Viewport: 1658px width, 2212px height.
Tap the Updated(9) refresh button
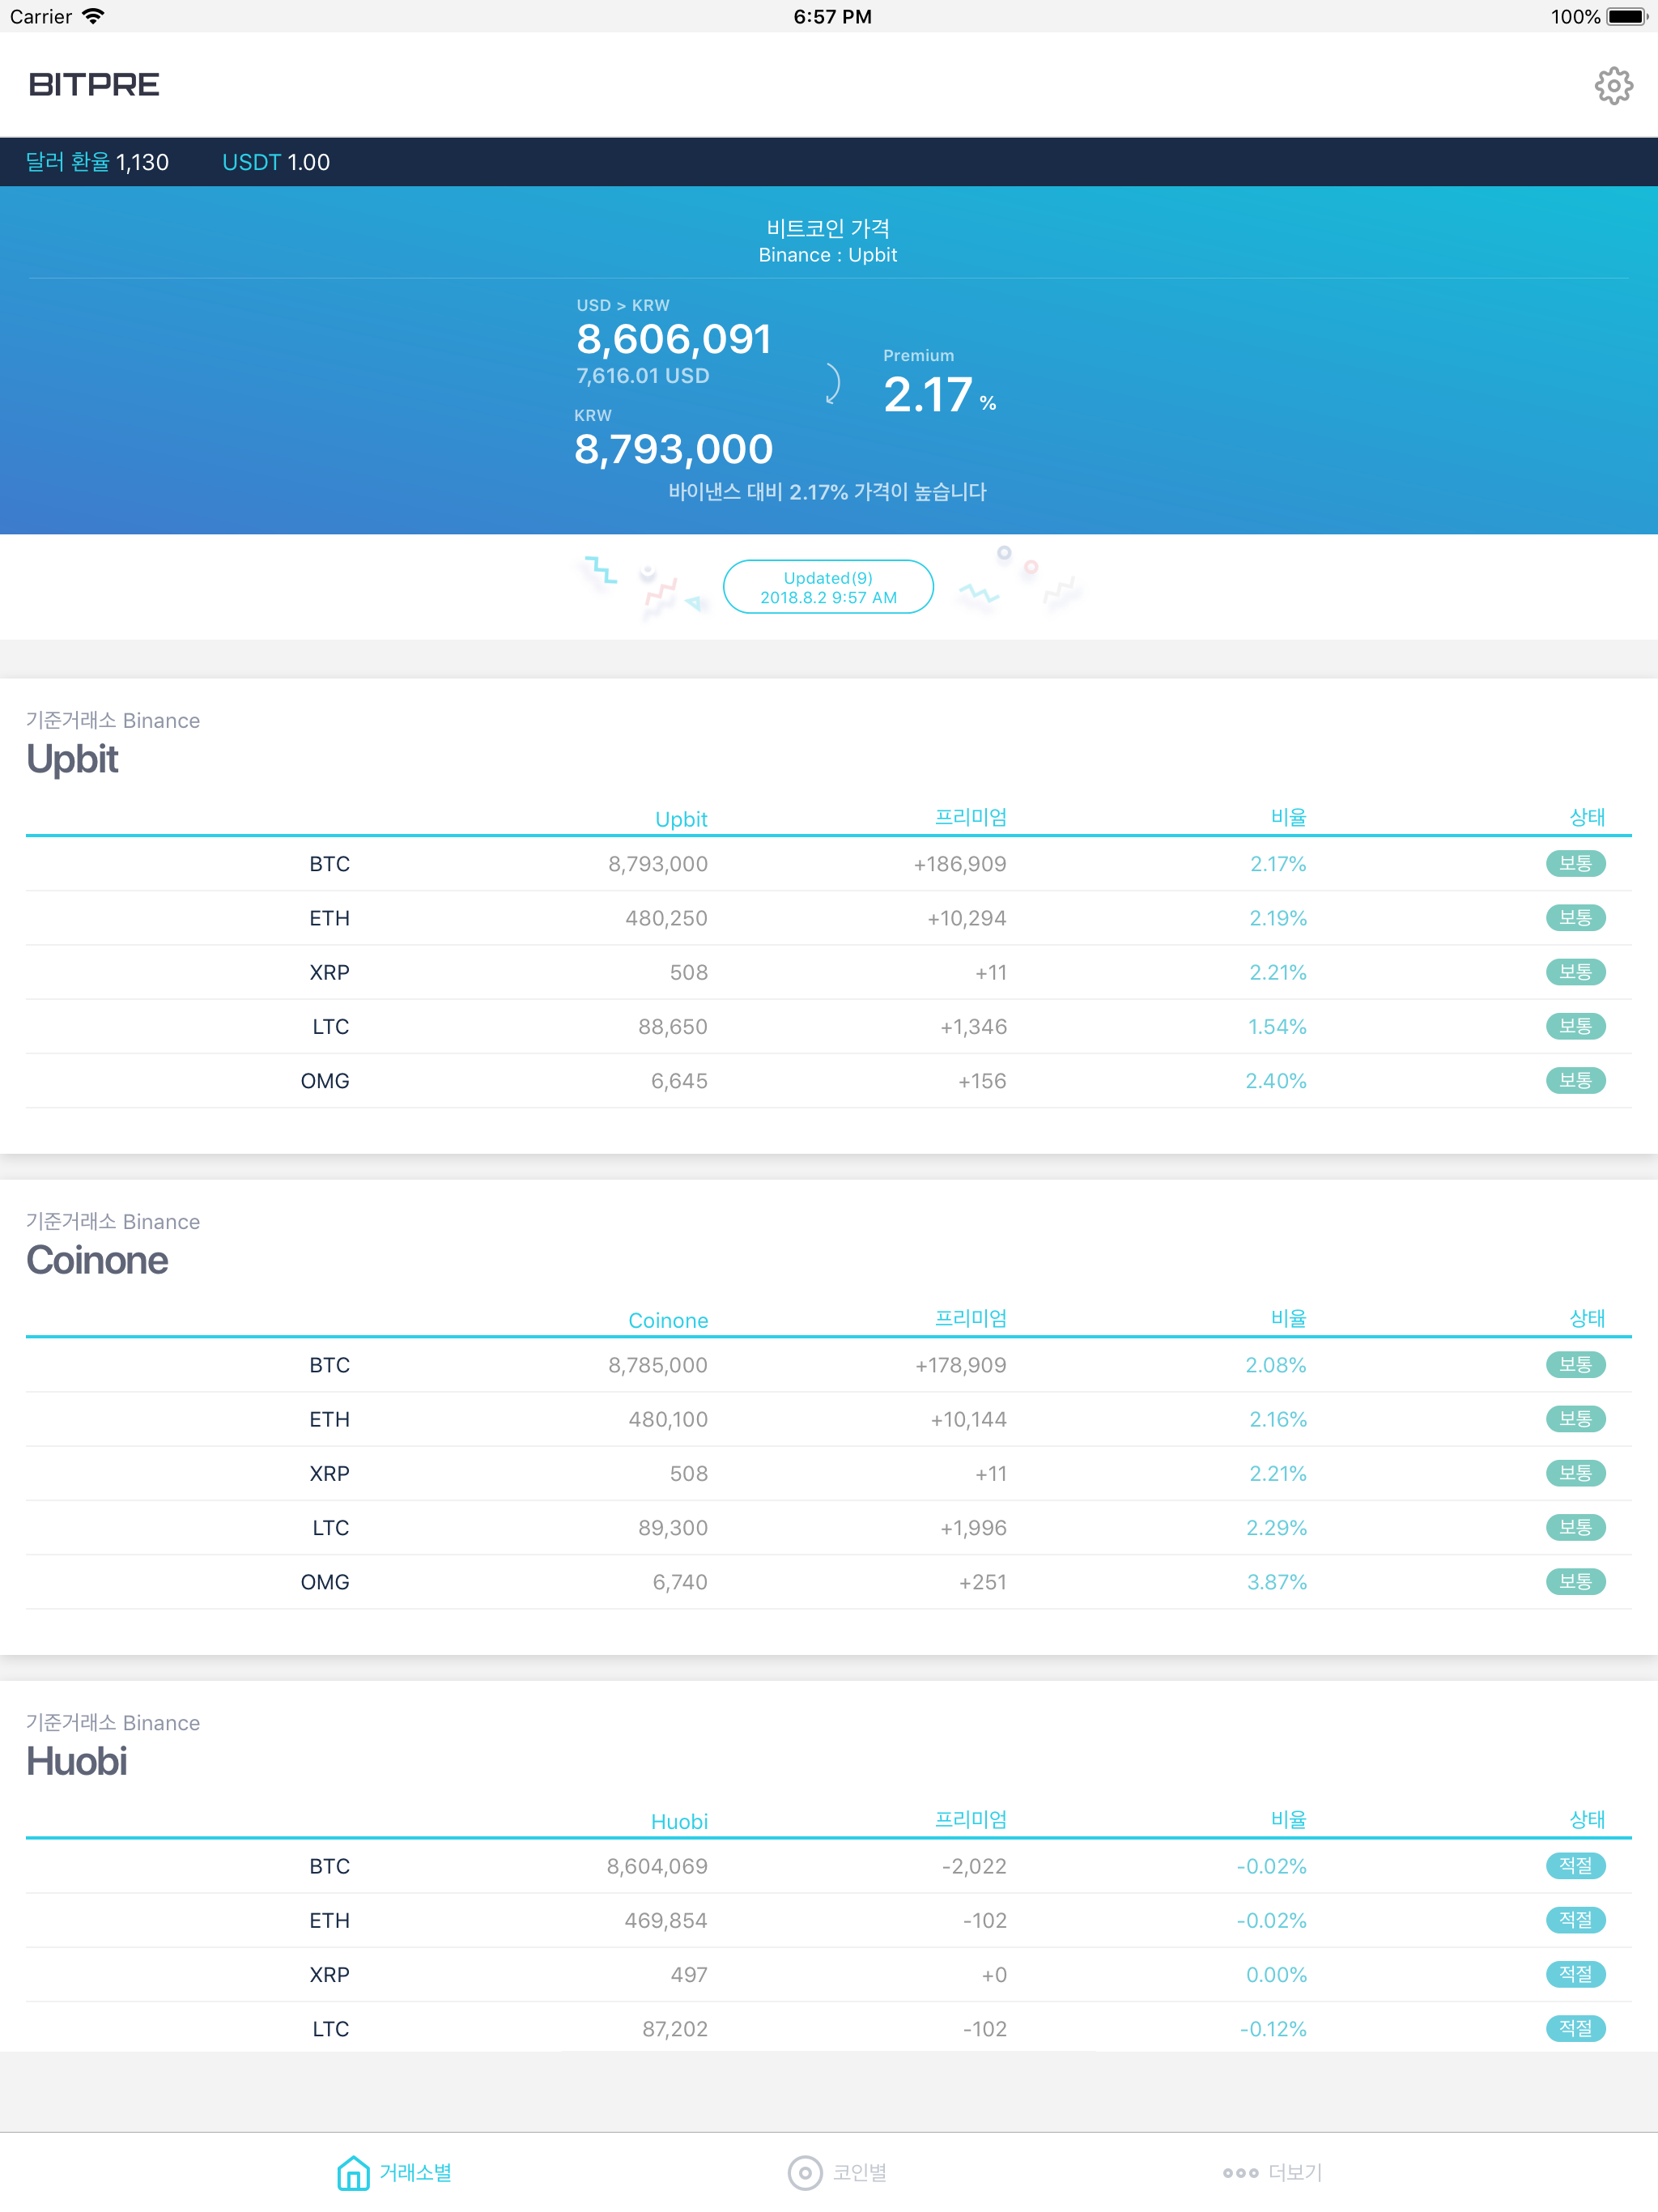(828, 587)
